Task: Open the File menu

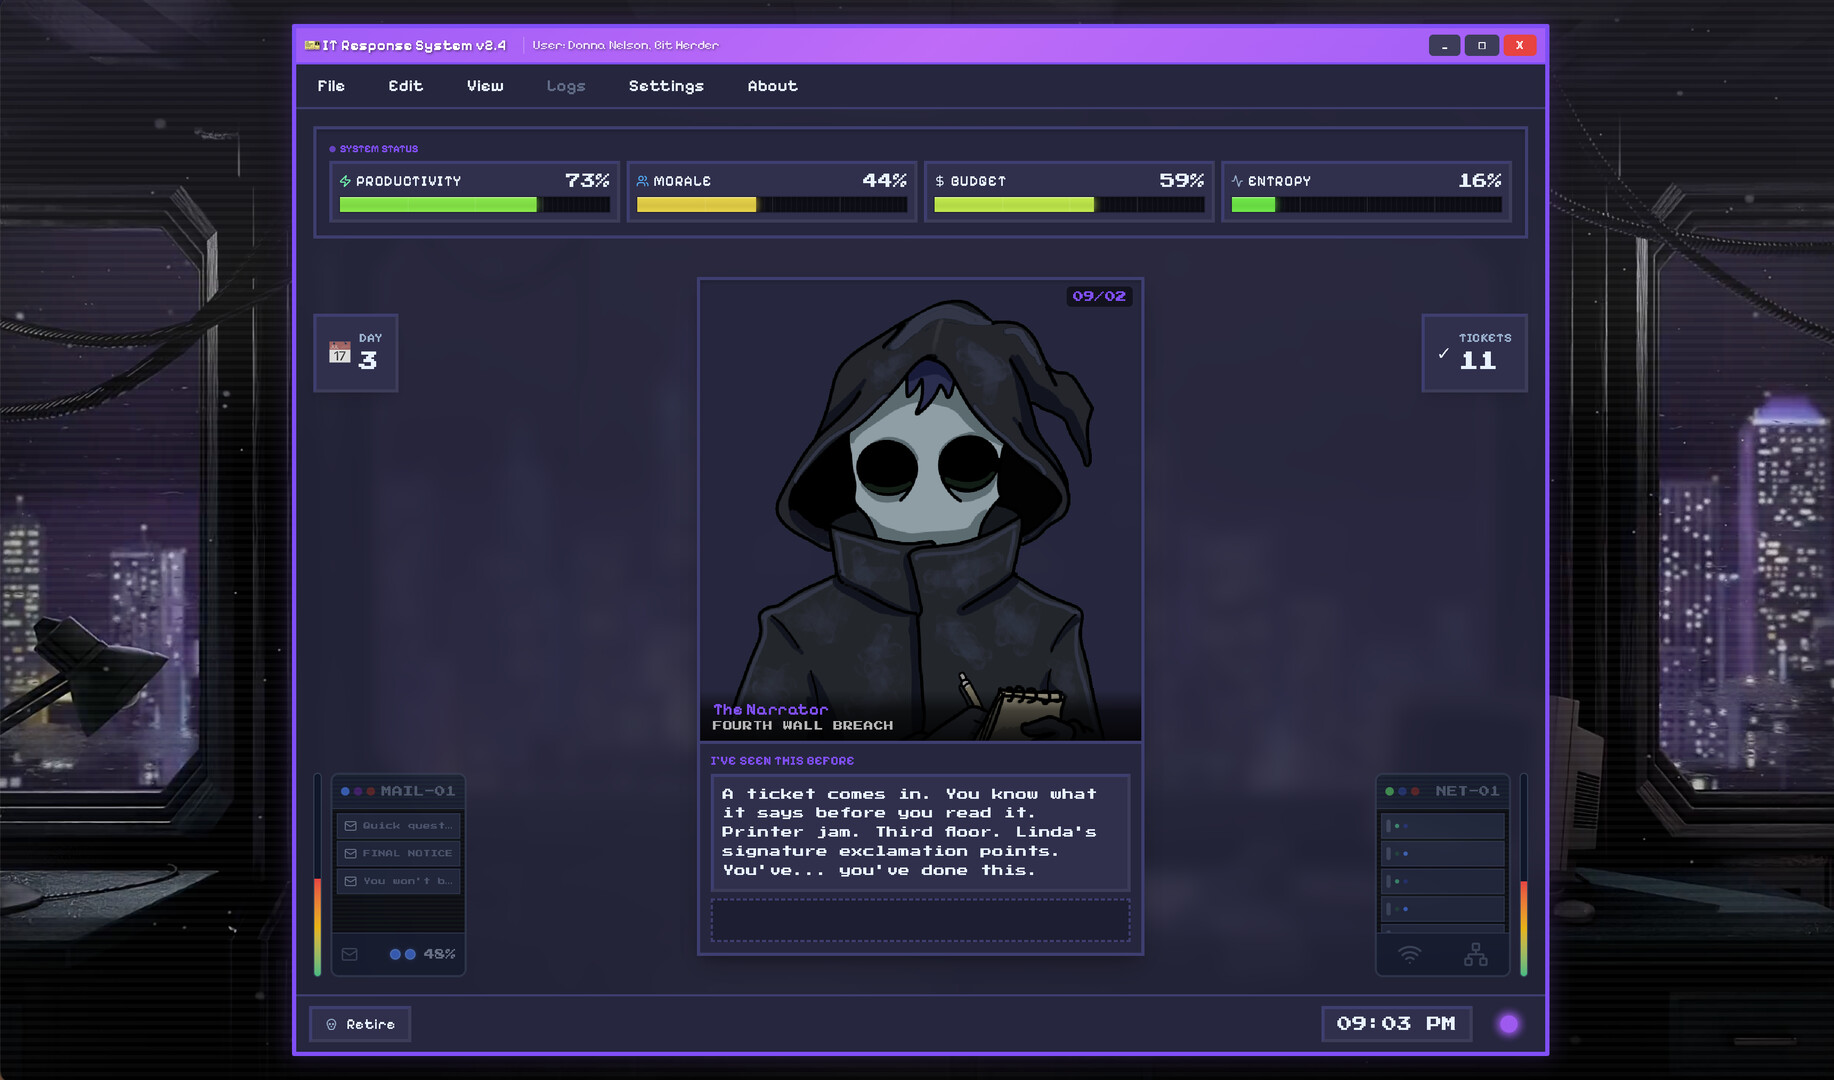Action: (x=331, y=86)
